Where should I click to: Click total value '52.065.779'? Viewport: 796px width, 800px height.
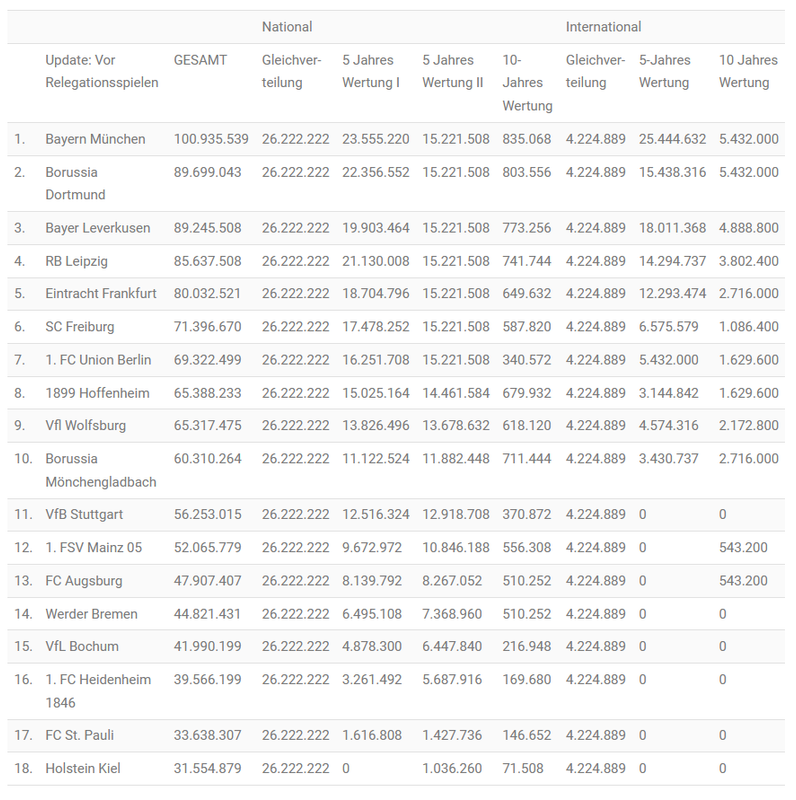coord(207,547)
